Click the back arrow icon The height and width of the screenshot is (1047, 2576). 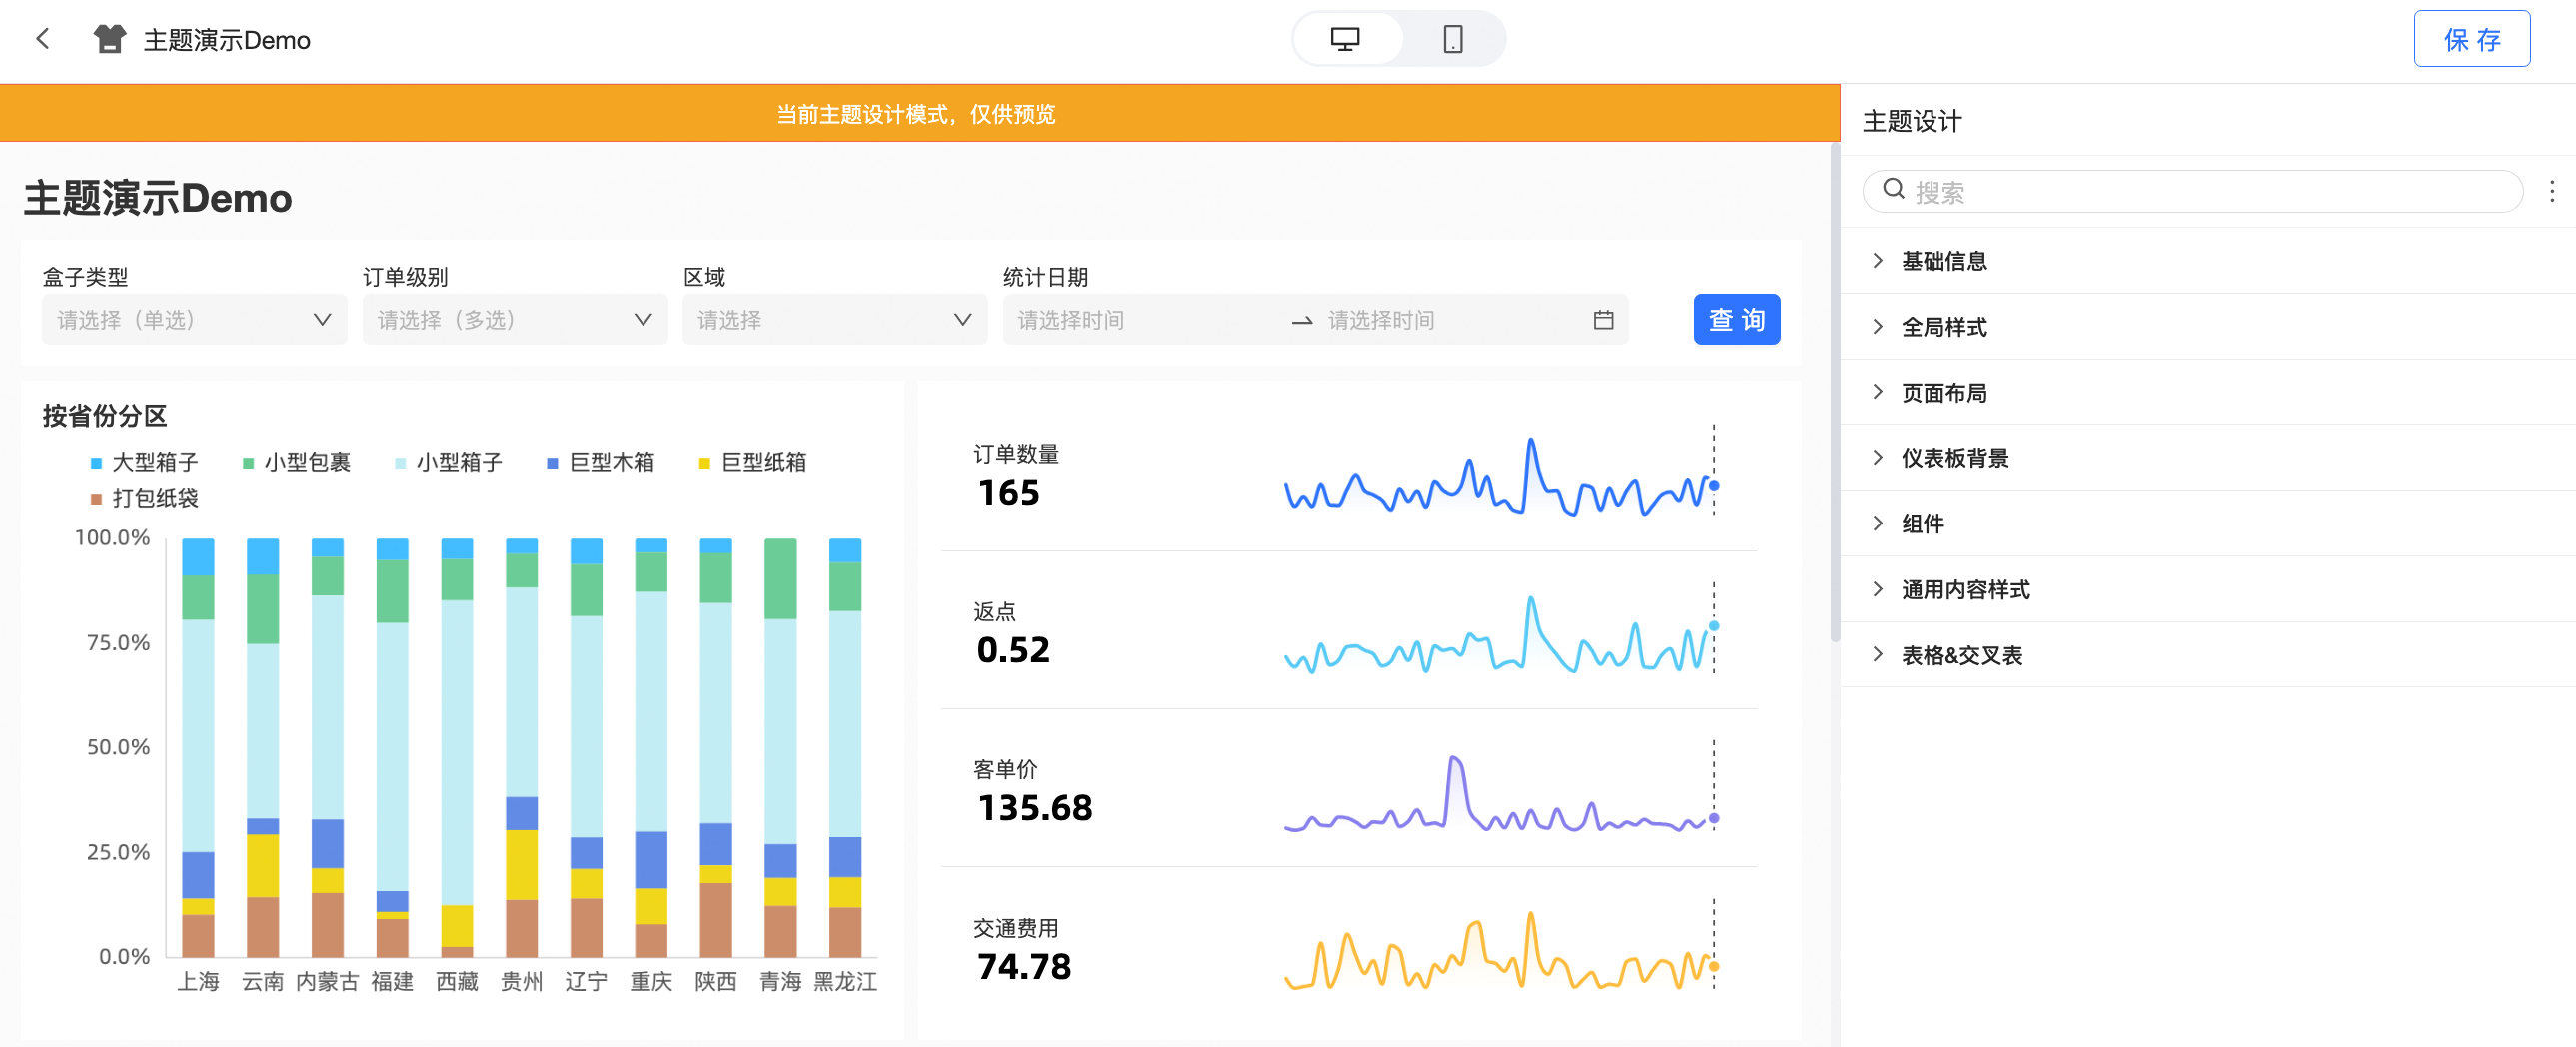42,39
